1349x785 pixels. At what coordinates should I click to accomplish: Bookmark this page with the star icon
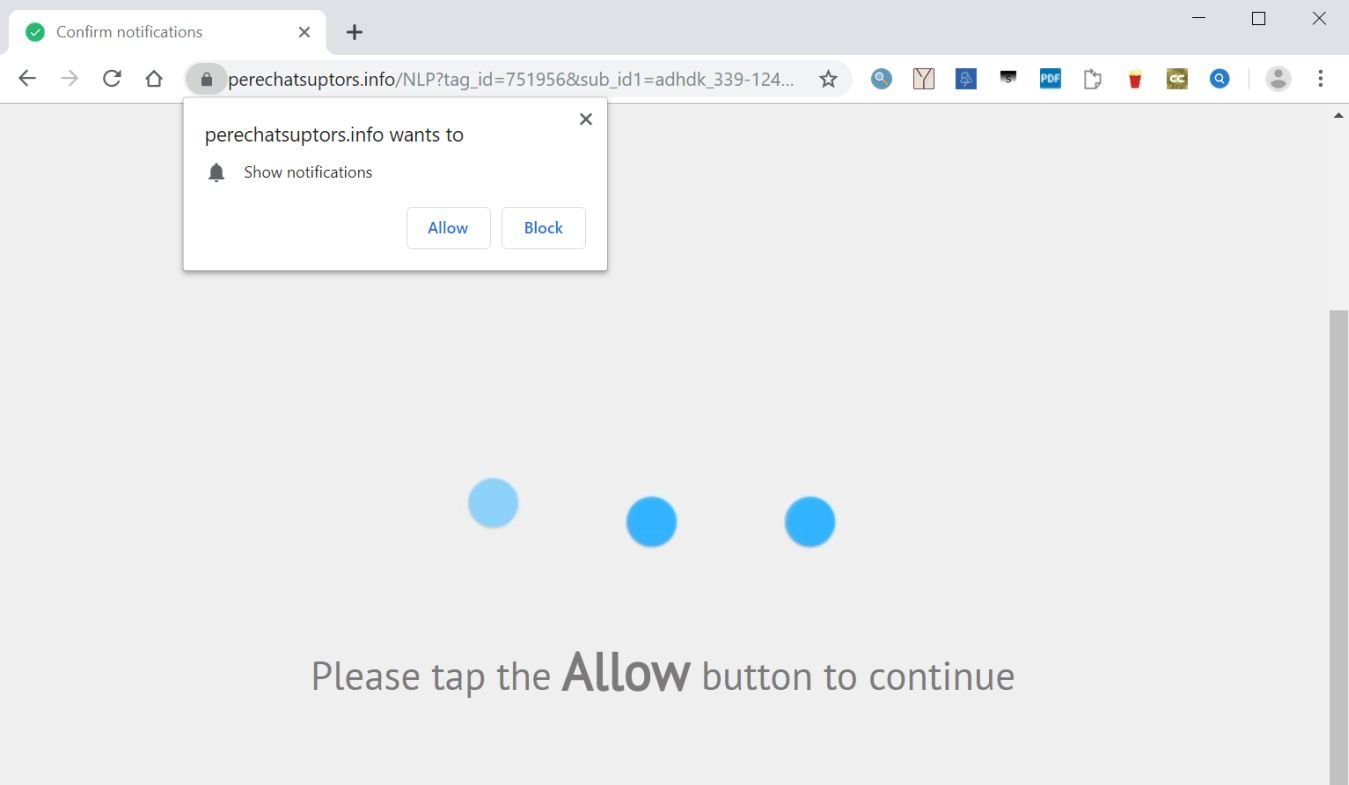pos(828,79)
